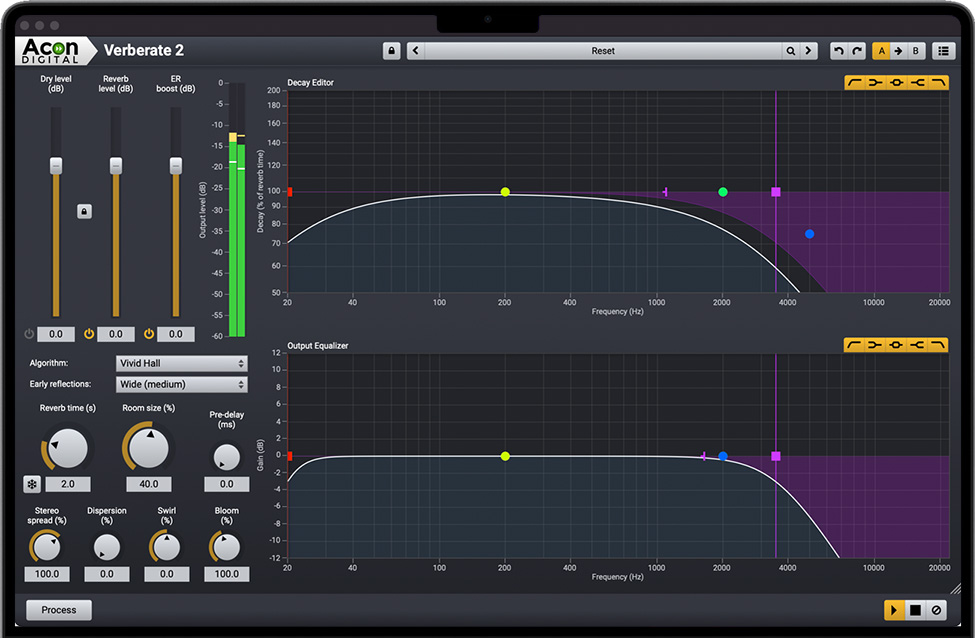This screenshot has width=975, height=638.
Task: Click the undo arrow icon
Action: click(x=838, y=51)
